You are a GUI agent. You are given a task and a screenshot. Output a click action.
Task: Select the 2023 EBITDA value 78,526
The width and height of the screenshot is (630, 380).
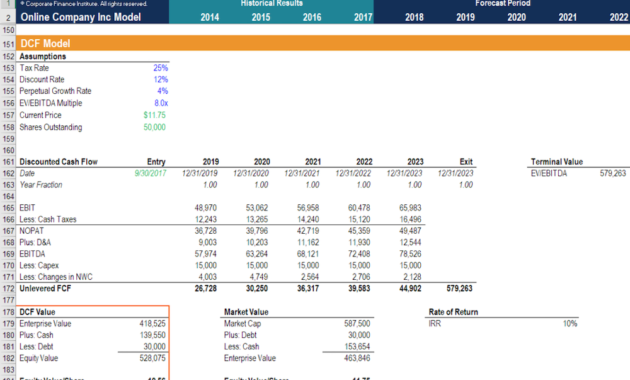[410, 254]
